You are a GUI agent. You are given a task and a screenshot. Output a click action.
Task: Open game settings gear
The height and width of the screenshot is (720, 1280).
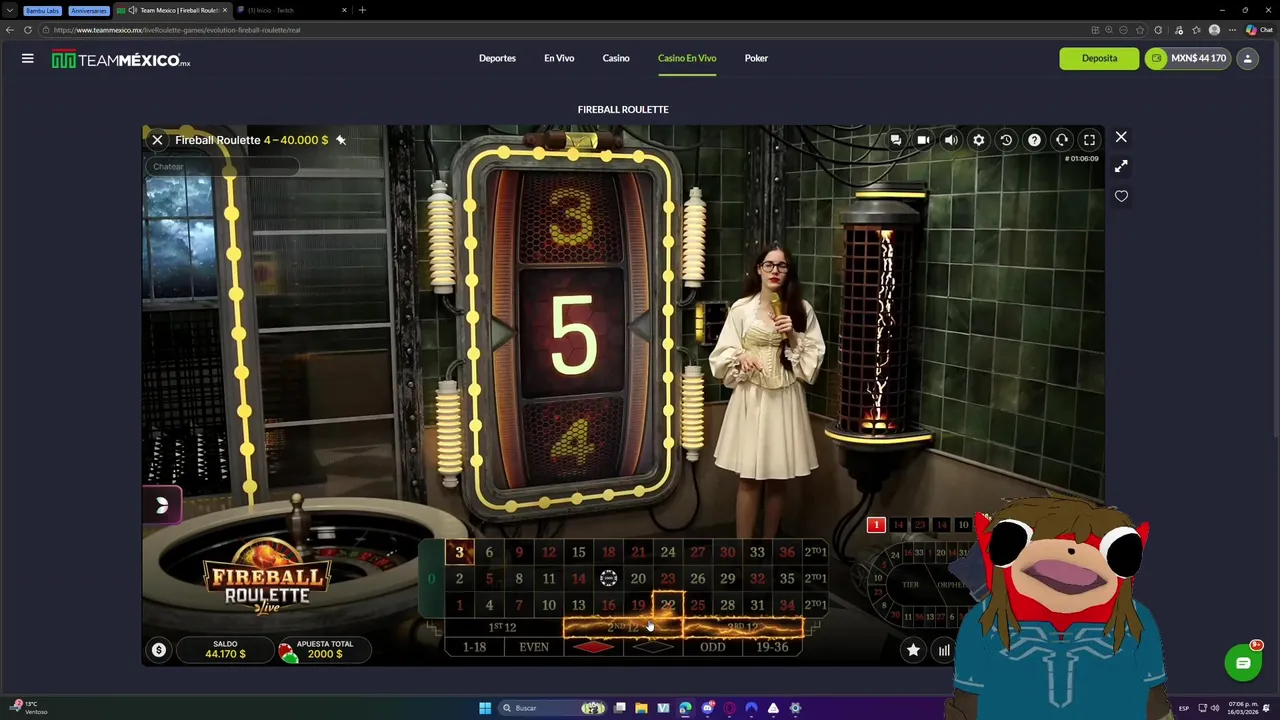point(979,140)
